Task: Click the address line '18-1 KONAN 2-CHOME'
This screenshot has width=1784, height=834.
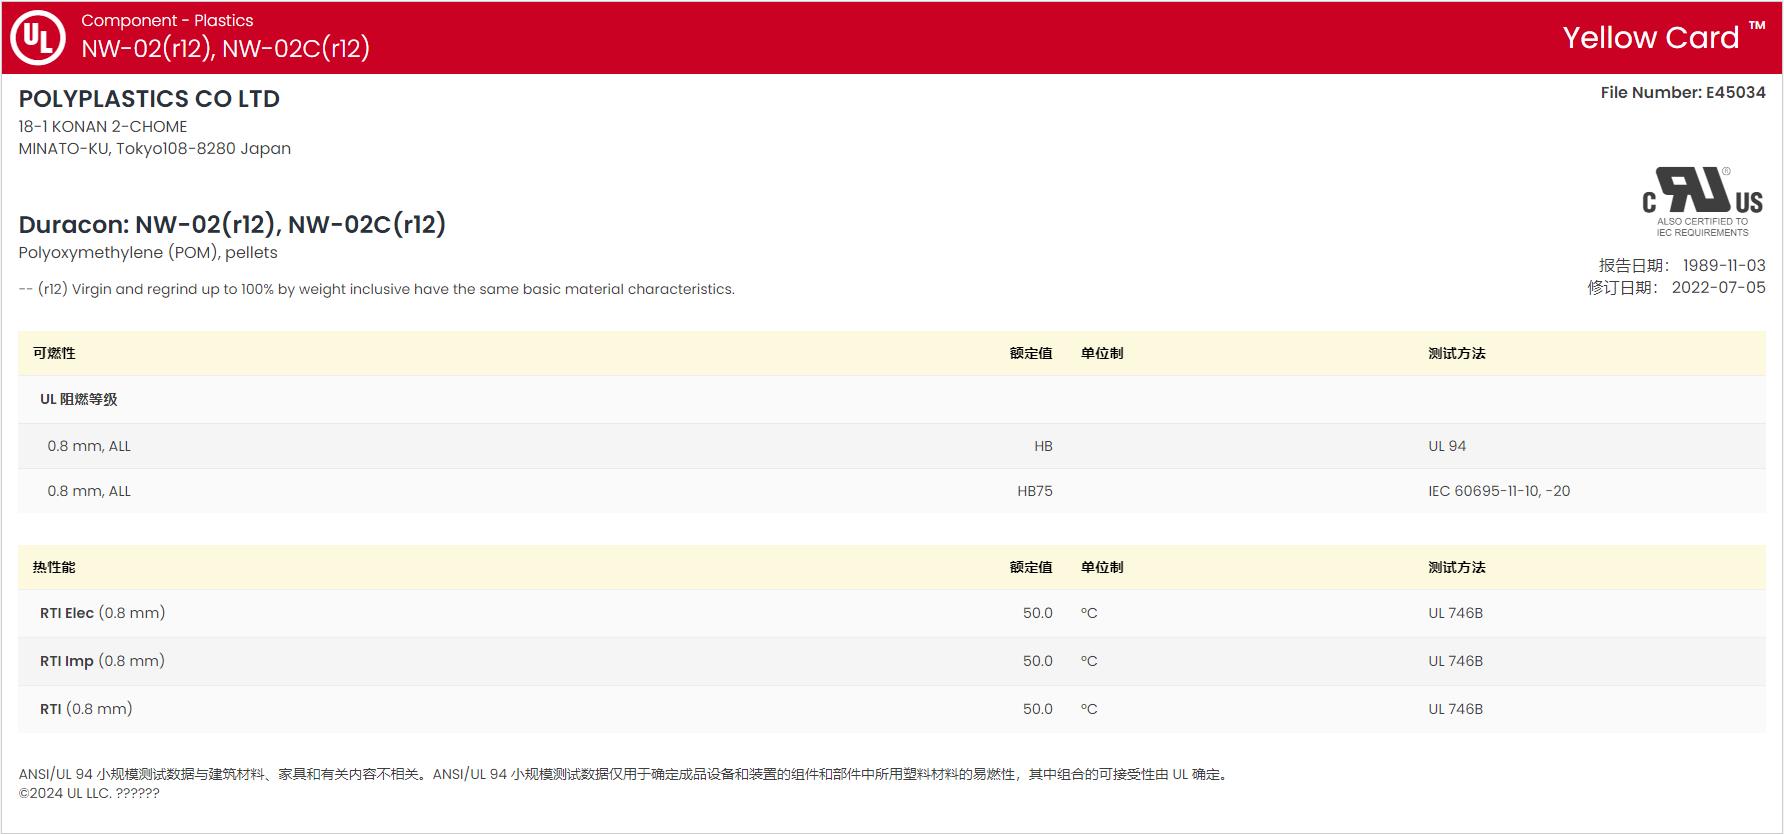Action: coord(103,127)
